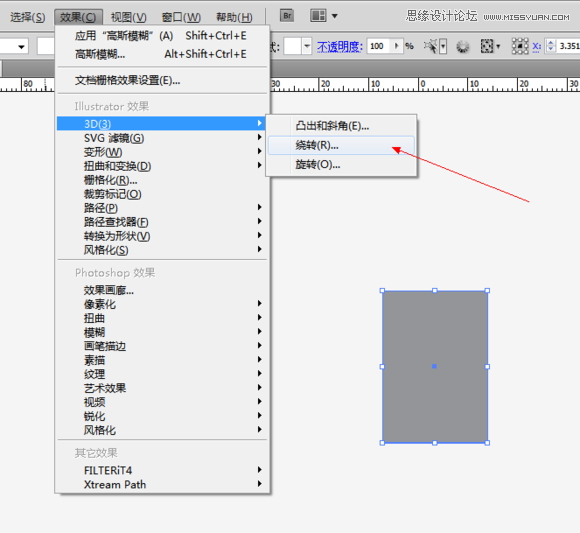Expand the 像素化 submenu
This screenshot has width=580, height=533.
[162, 304]
